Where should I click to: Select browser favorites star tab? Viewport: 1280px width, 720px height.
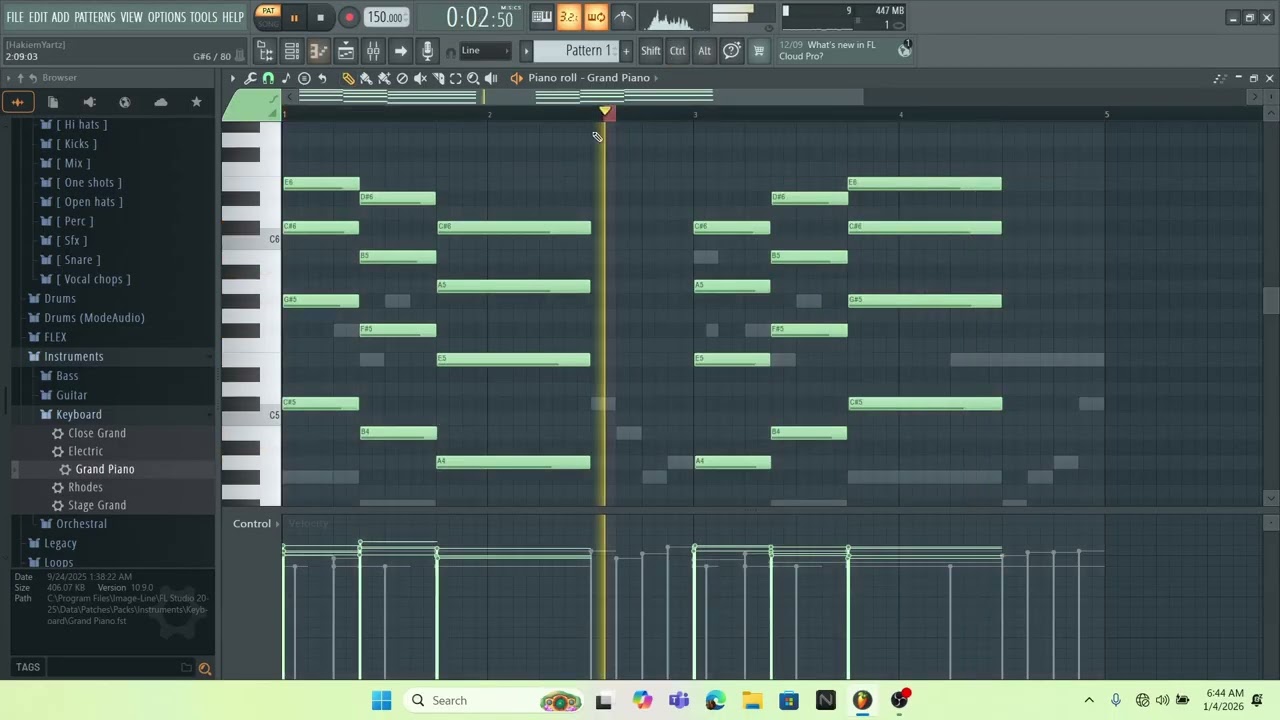pos(196,102)
